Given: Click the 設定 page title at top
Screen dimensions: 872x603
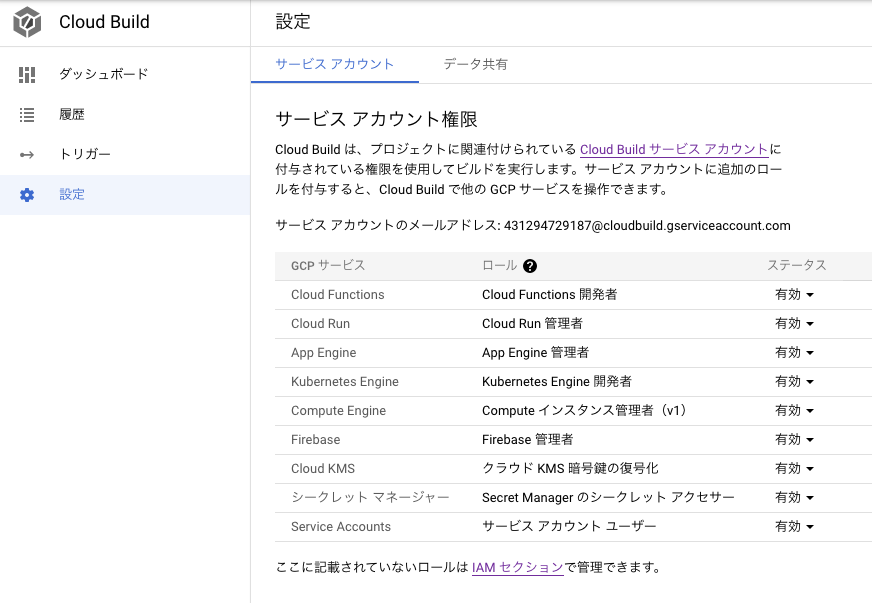Looking at the screenshot, I should (293, 22).
